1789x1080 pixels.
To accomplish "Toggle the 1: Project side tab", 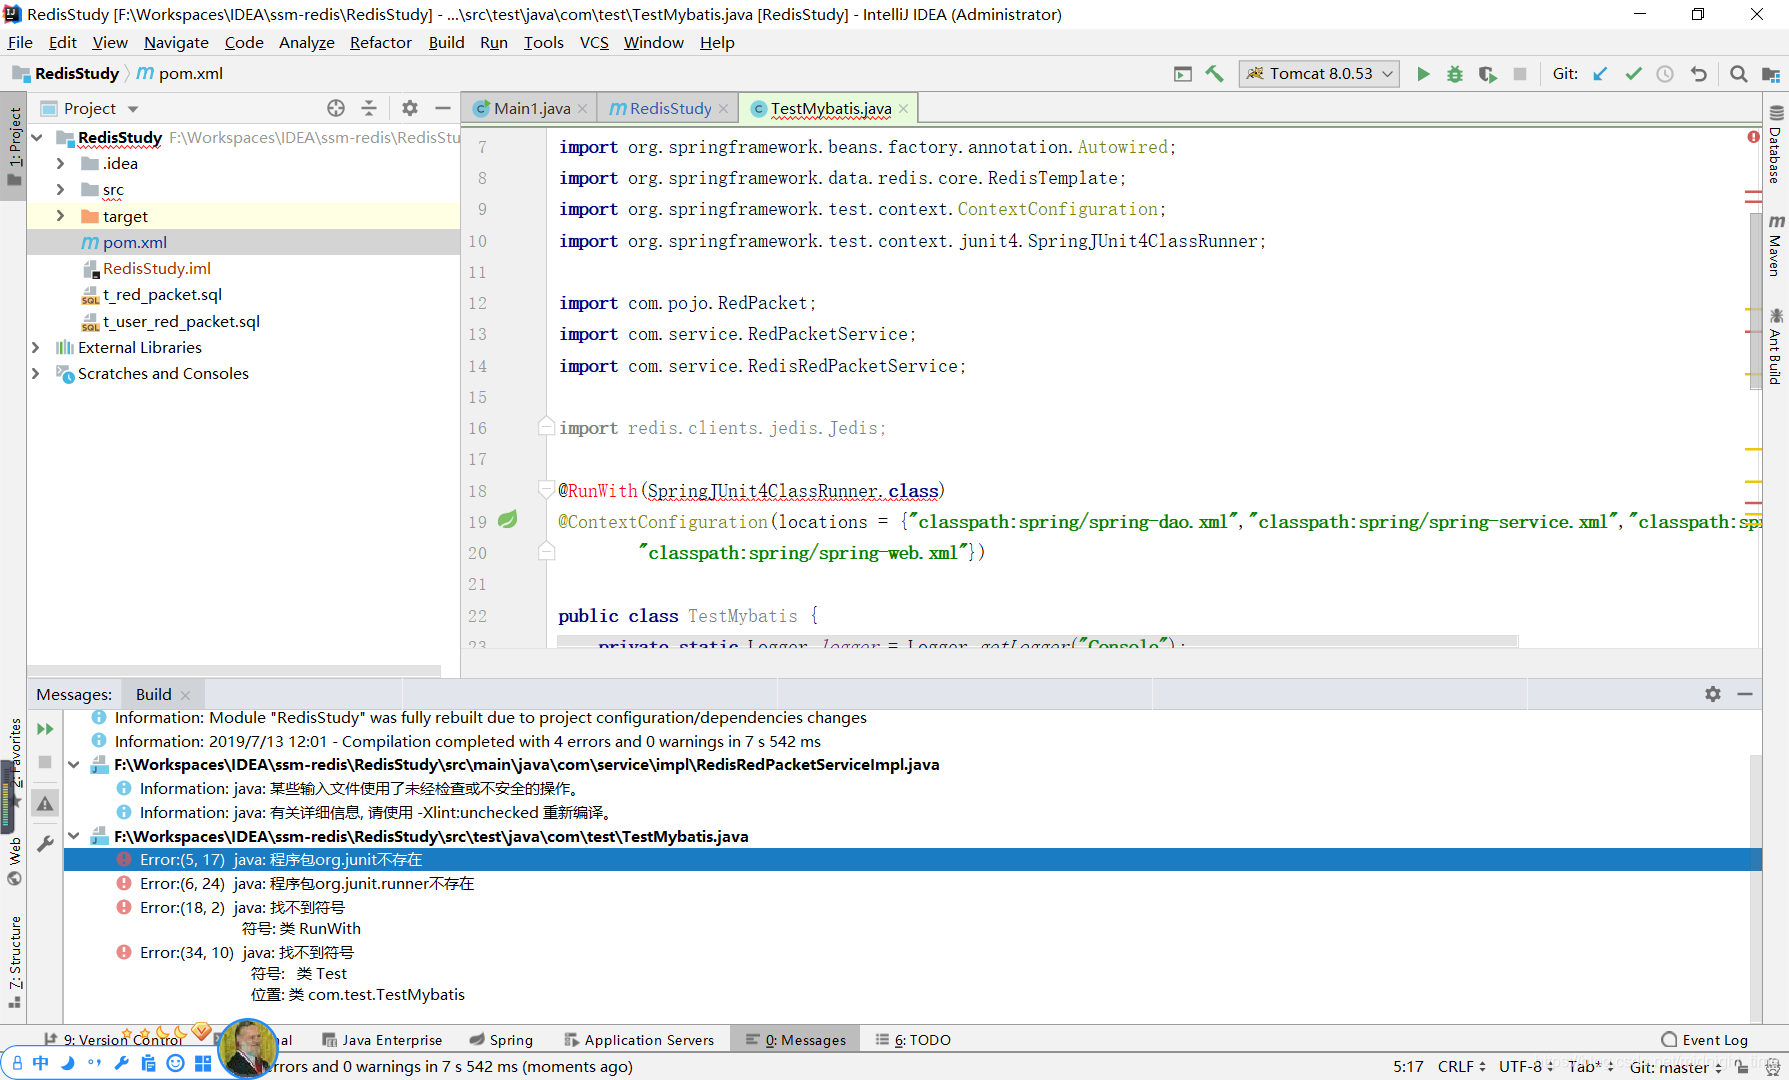I will click(x=14, y=146).
